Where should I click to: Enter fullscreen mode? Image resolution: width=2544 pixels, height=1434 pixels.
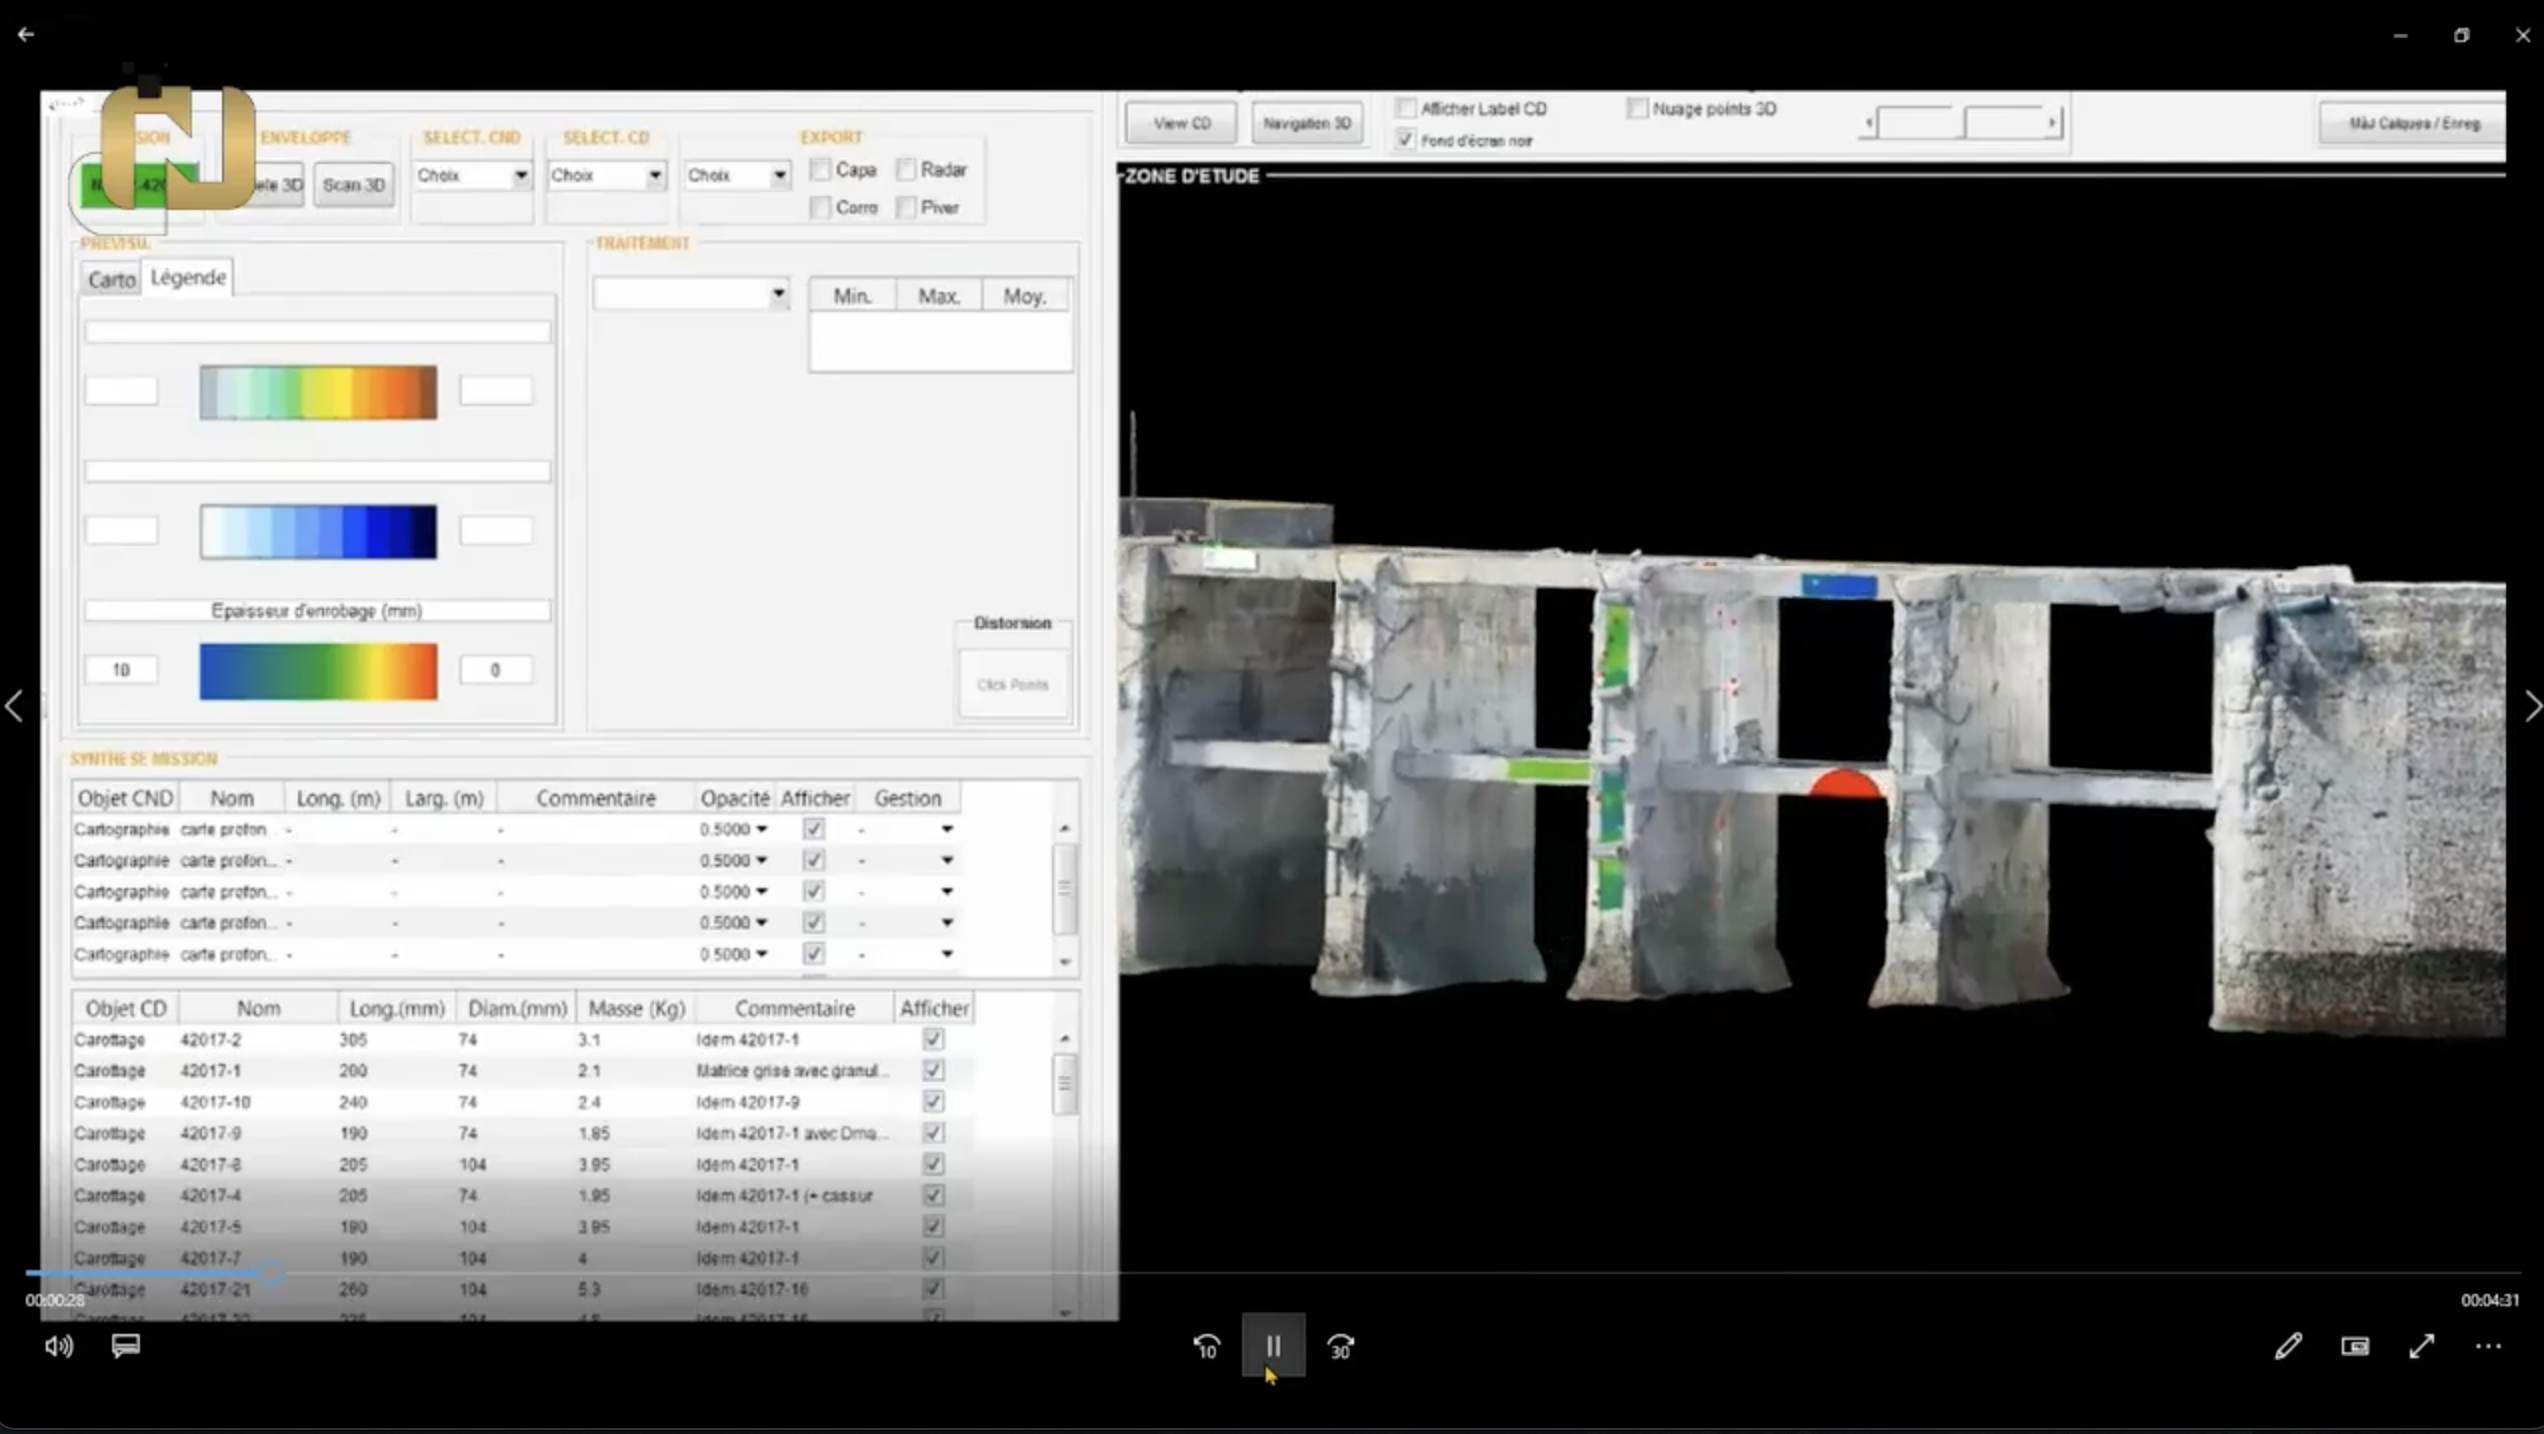[2421, 1346]
